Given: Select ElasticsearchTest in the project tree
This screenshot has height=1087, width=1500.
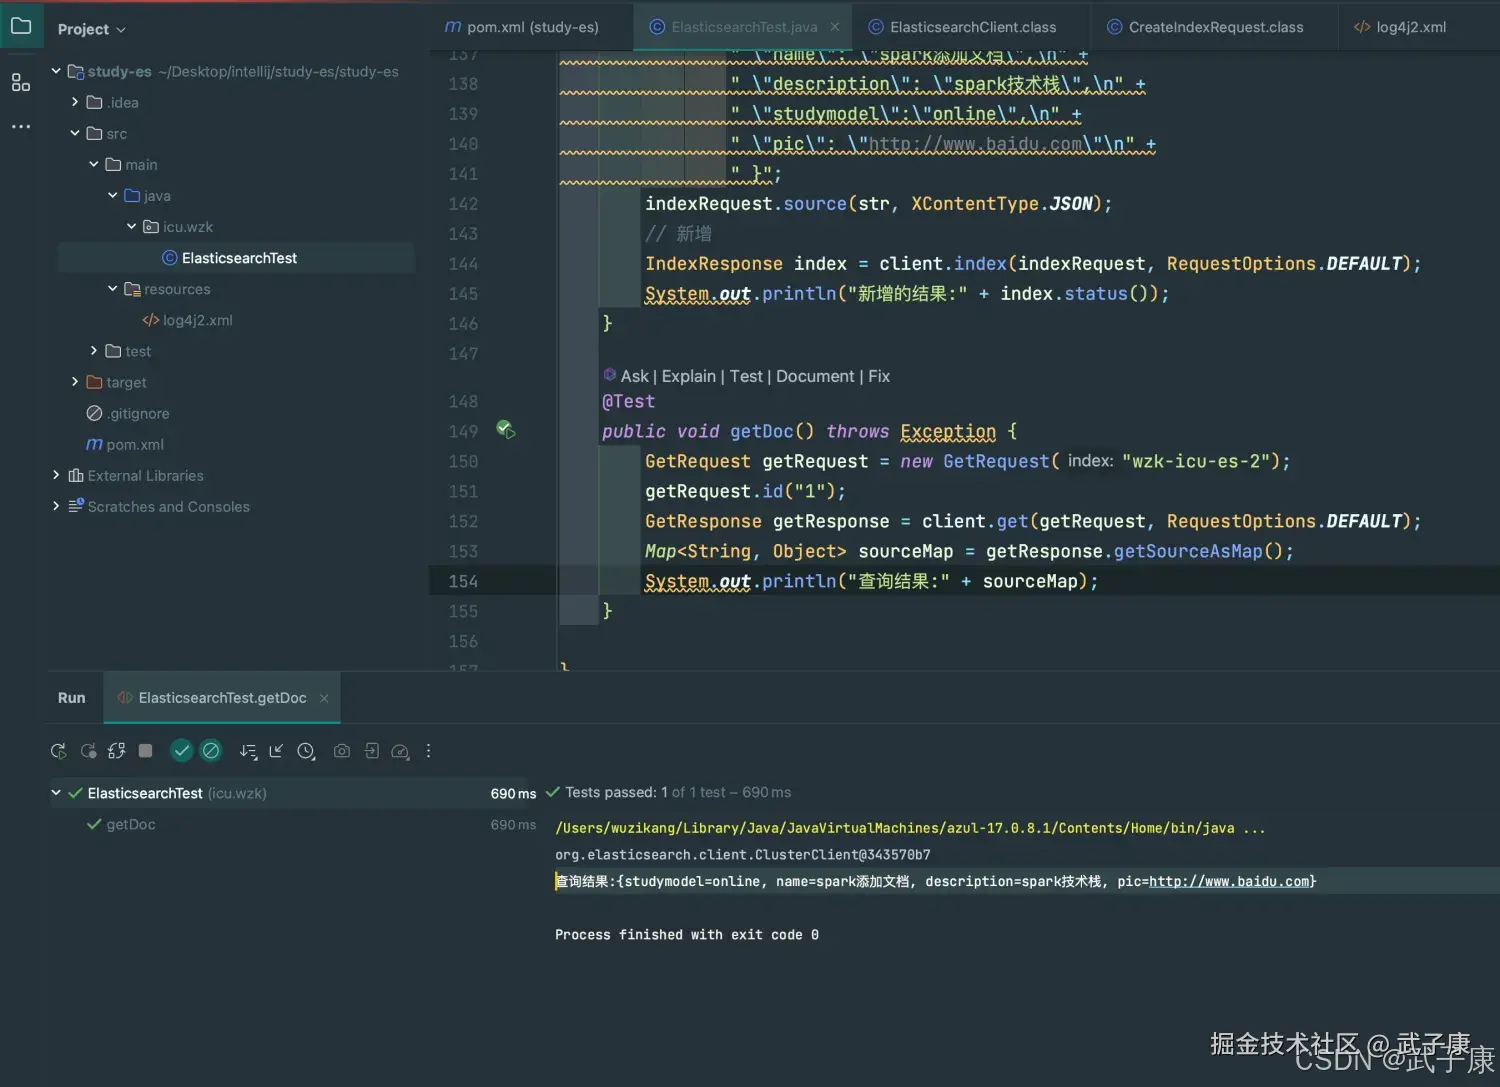Looking at the screenshot, I should tap(238, 257).
